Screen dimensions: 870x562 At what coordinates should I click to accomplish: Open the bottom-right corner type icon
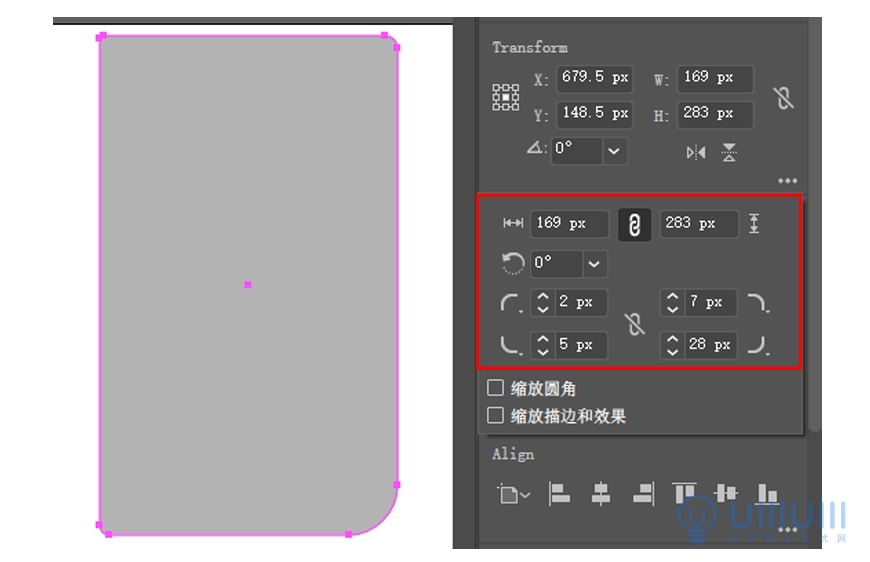[x=758, y=345]
